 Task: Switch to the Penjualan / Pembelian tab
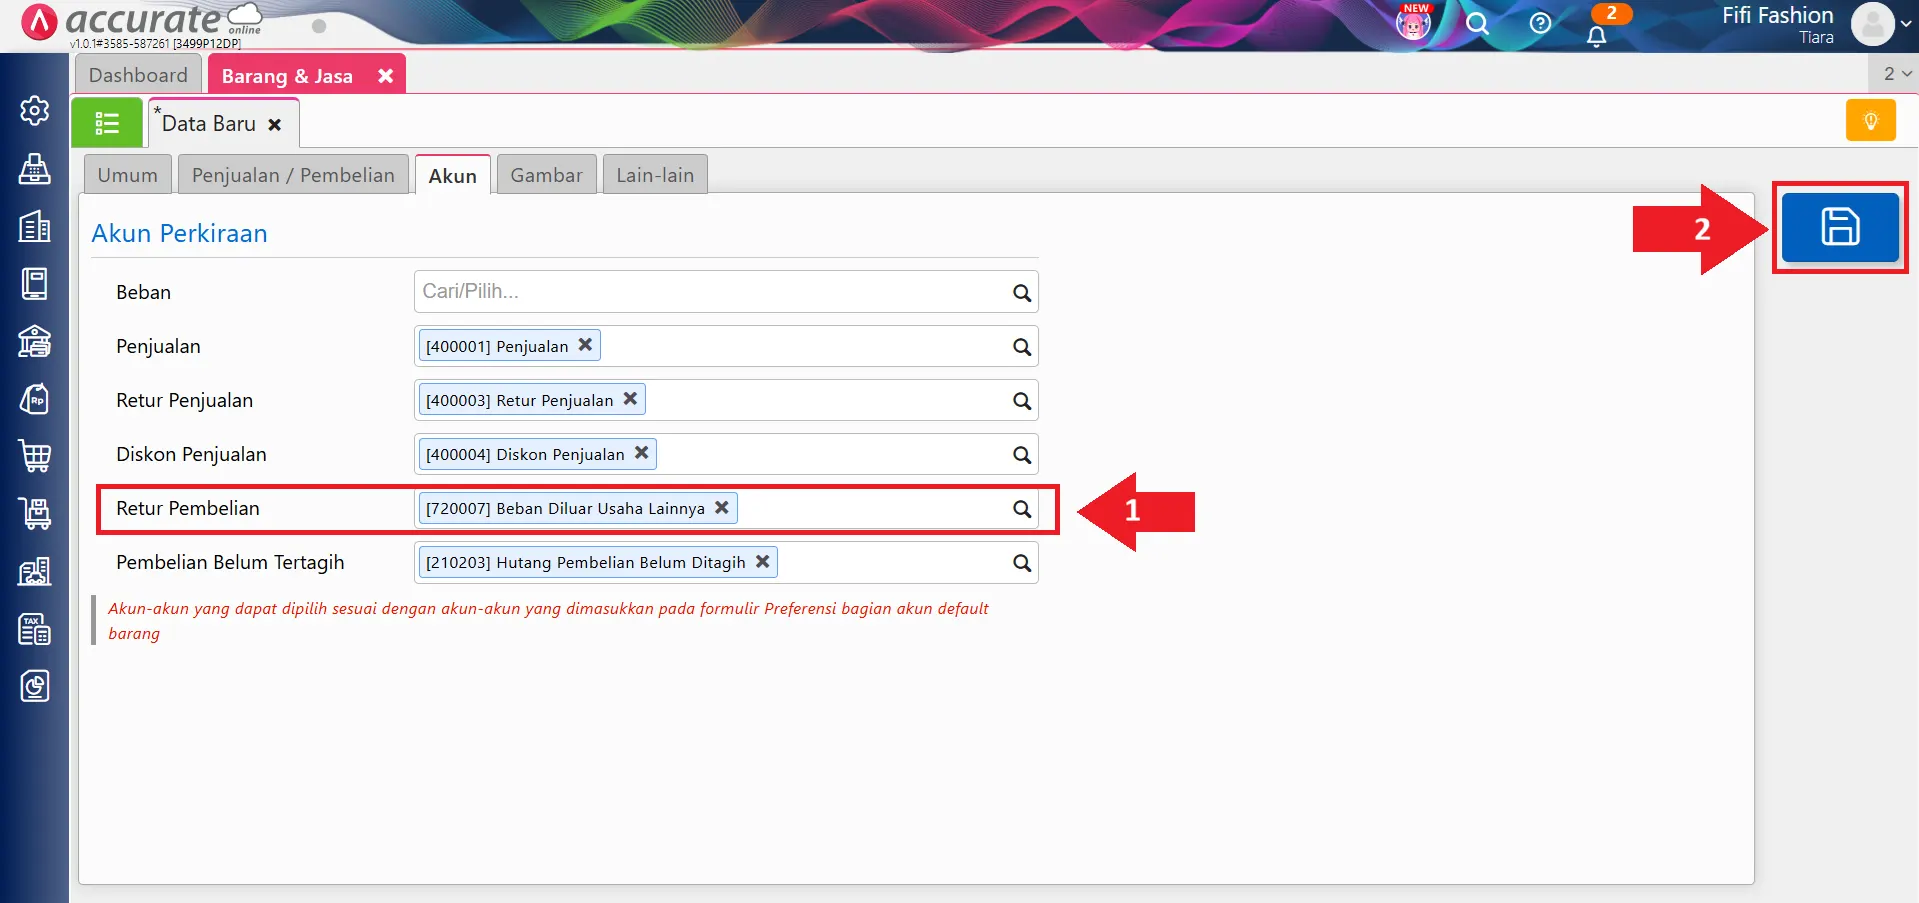coord(293,175)
